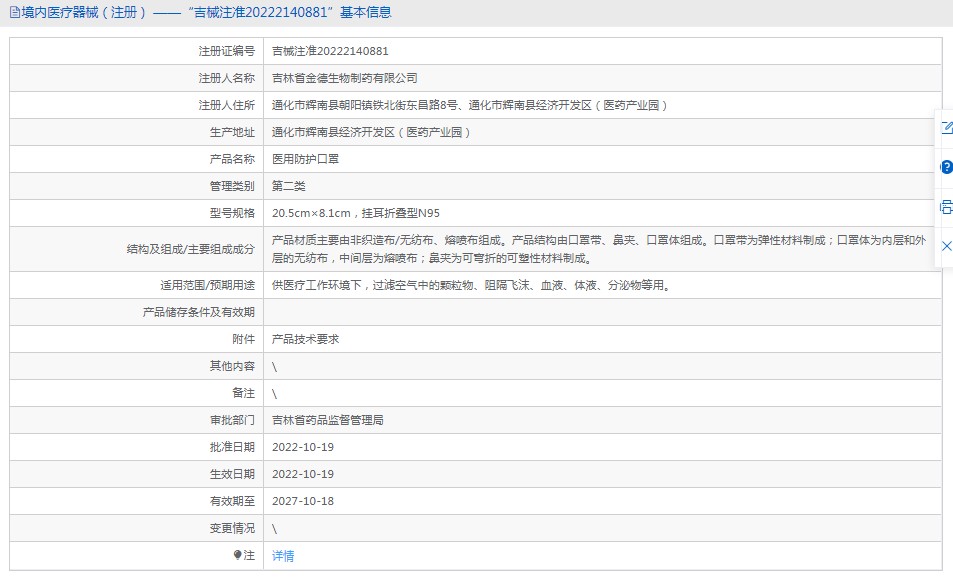The height and width of the screenshot is (578, 953).
Task: Click model spec 20.5cm×8.1cm，挂耳折叠型N95
Action: [356, 213]
